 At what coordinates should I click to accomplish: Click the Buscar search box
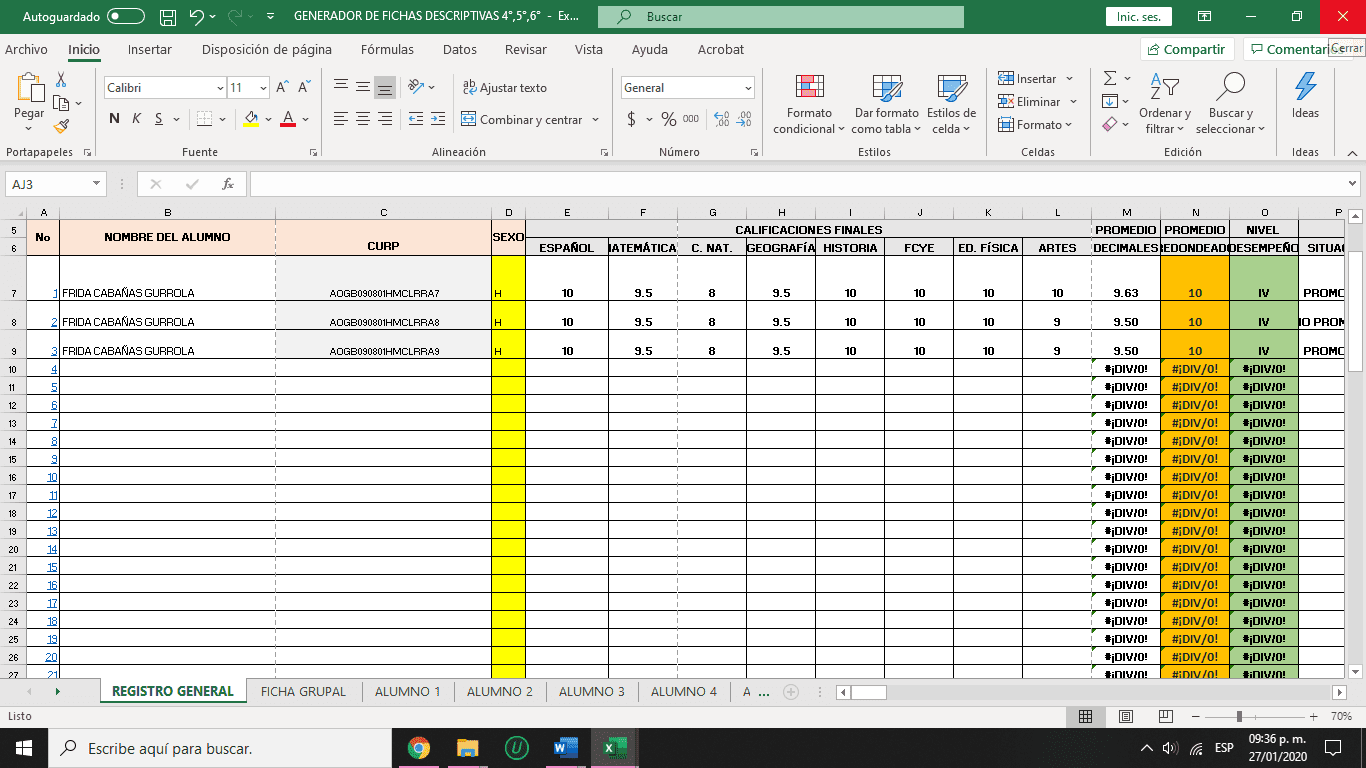click(780, 17)
